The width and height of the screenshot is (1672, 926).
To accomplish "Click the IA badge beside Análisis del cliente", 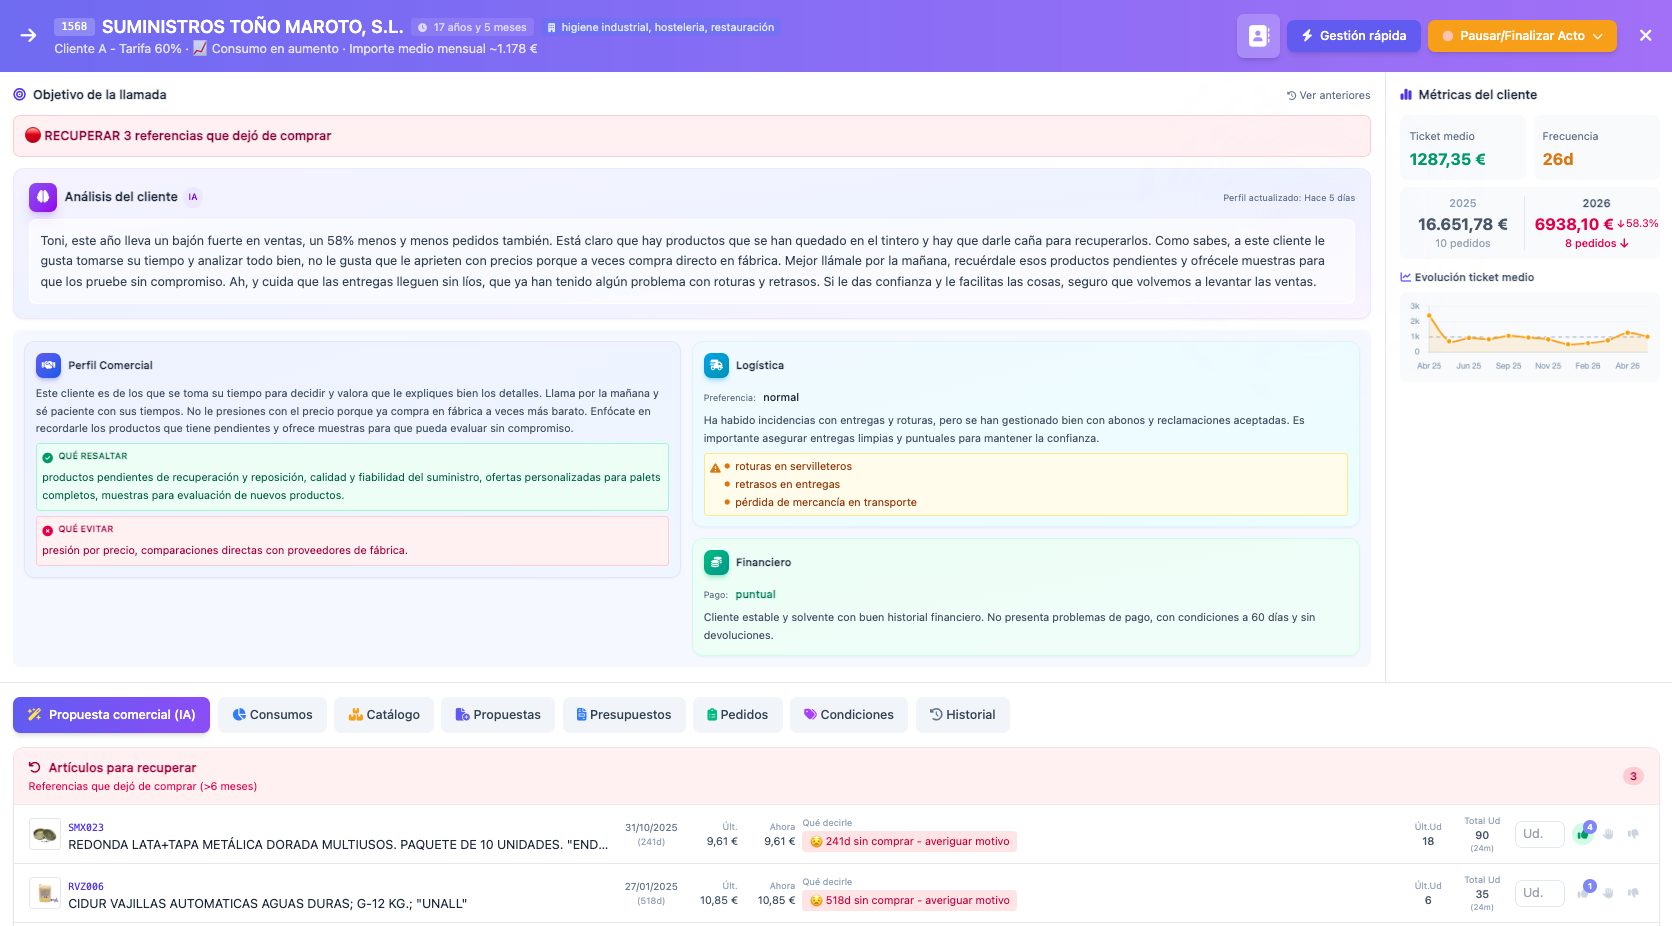I will pos(193,197).
